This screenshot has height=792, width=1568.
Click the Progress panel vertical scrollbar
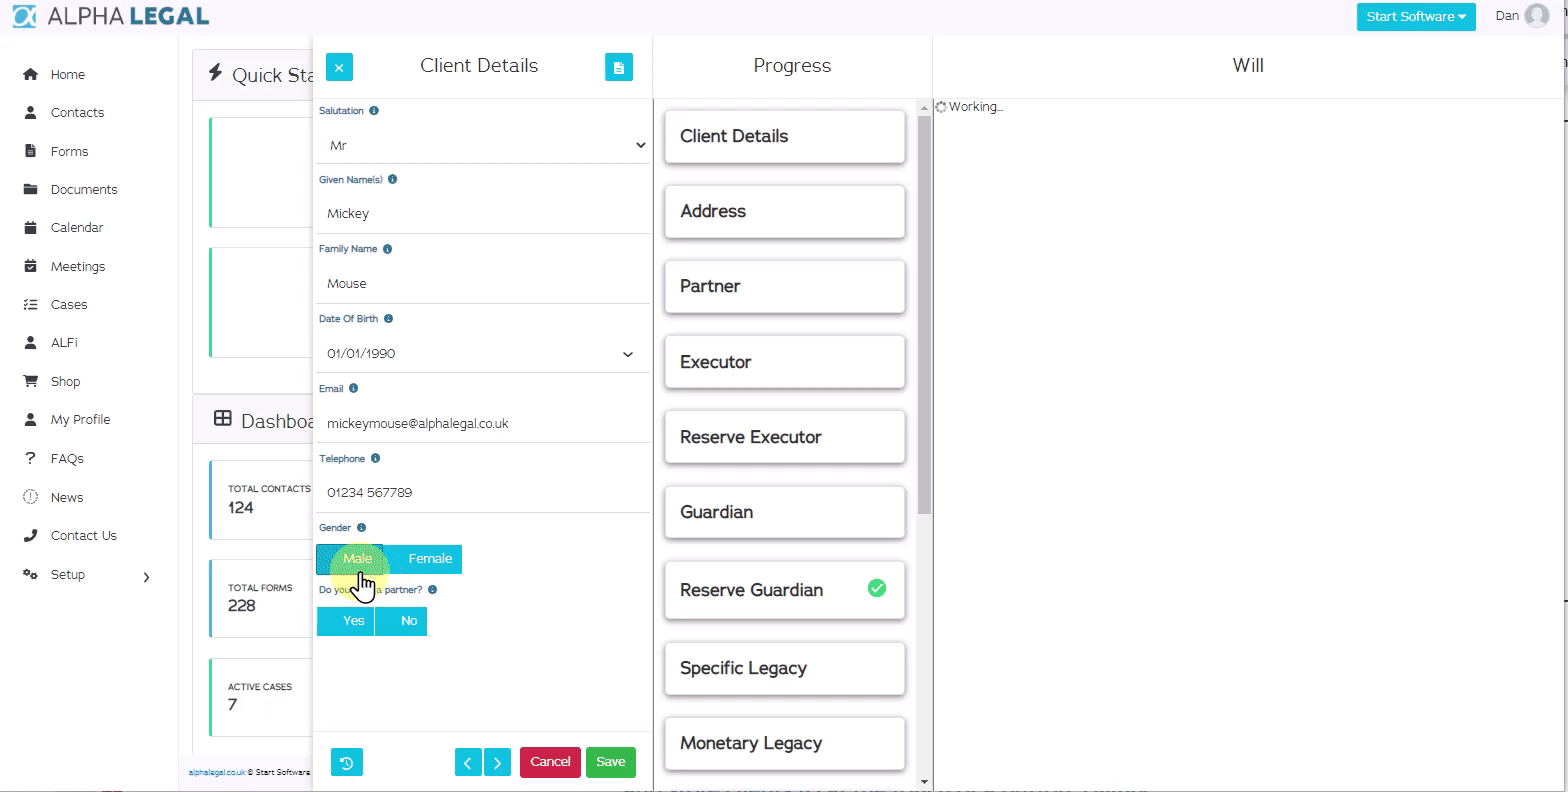[x=924, y=310]
